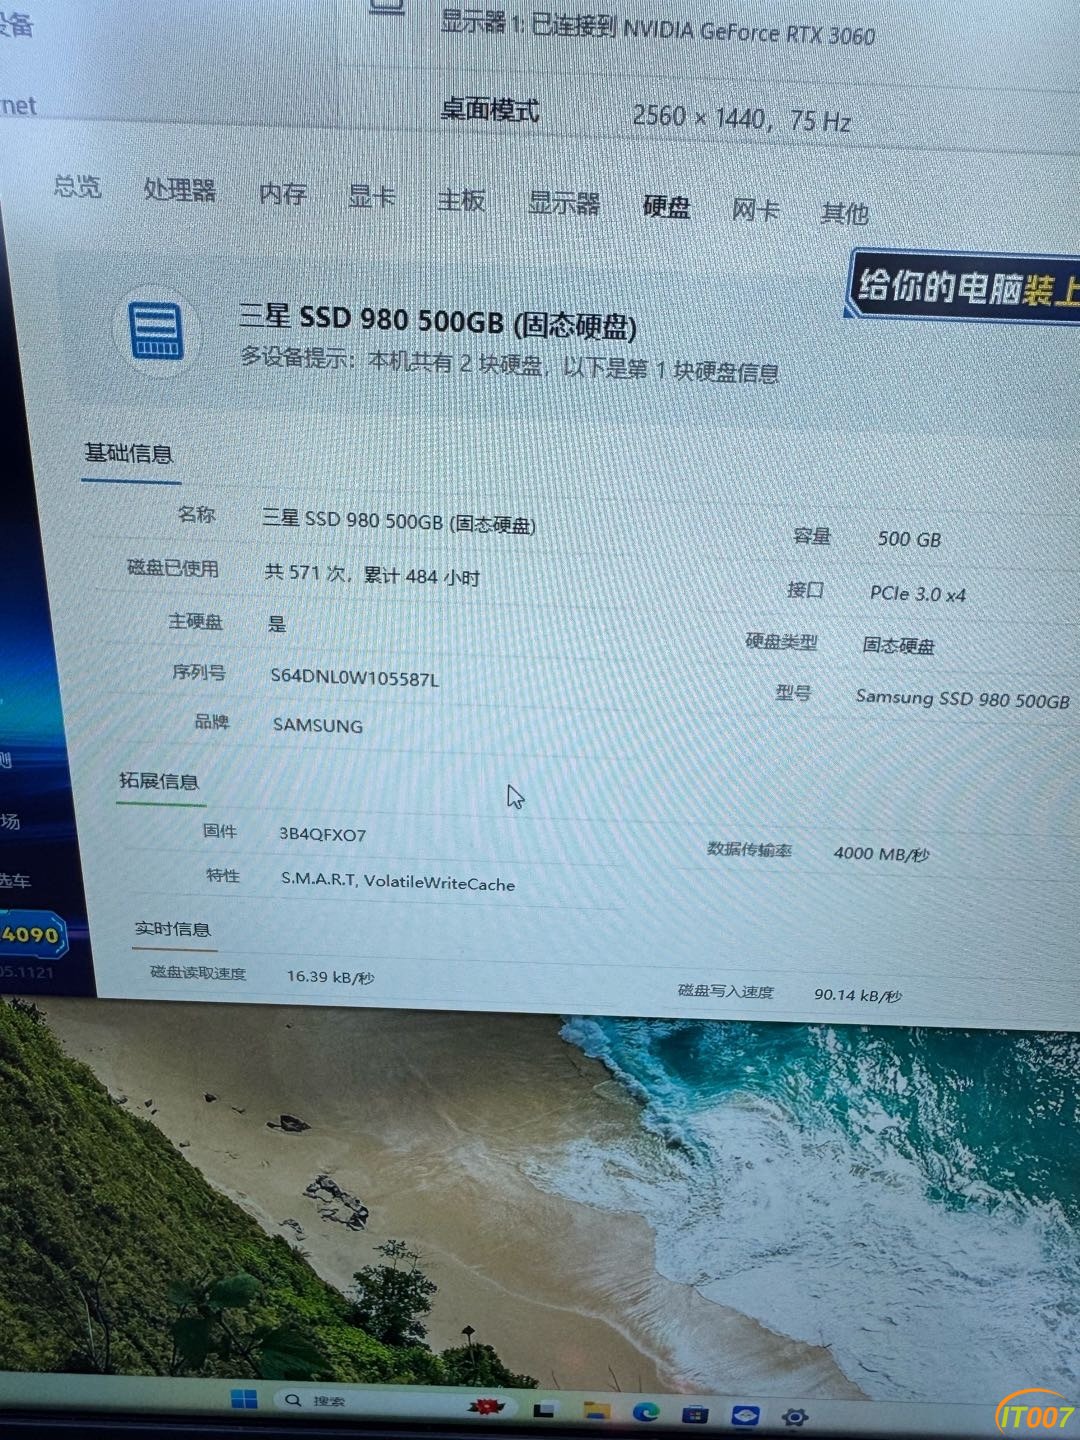Image resolution: width=1080 pixels, height=1440 pixels.
Task: Open the 内存 tab
Action: [283, 193]
